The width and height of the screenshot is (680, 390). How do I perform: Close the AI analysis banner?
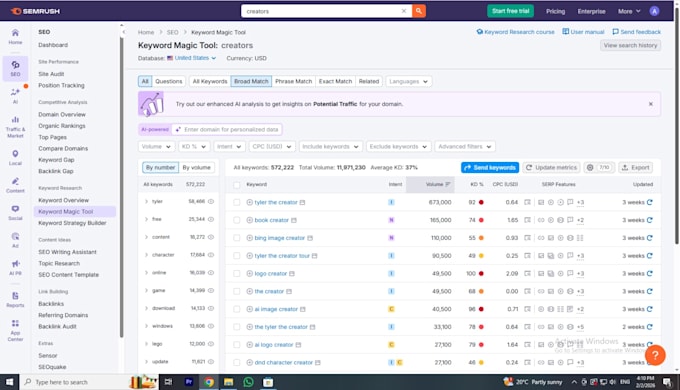[651, 104]
